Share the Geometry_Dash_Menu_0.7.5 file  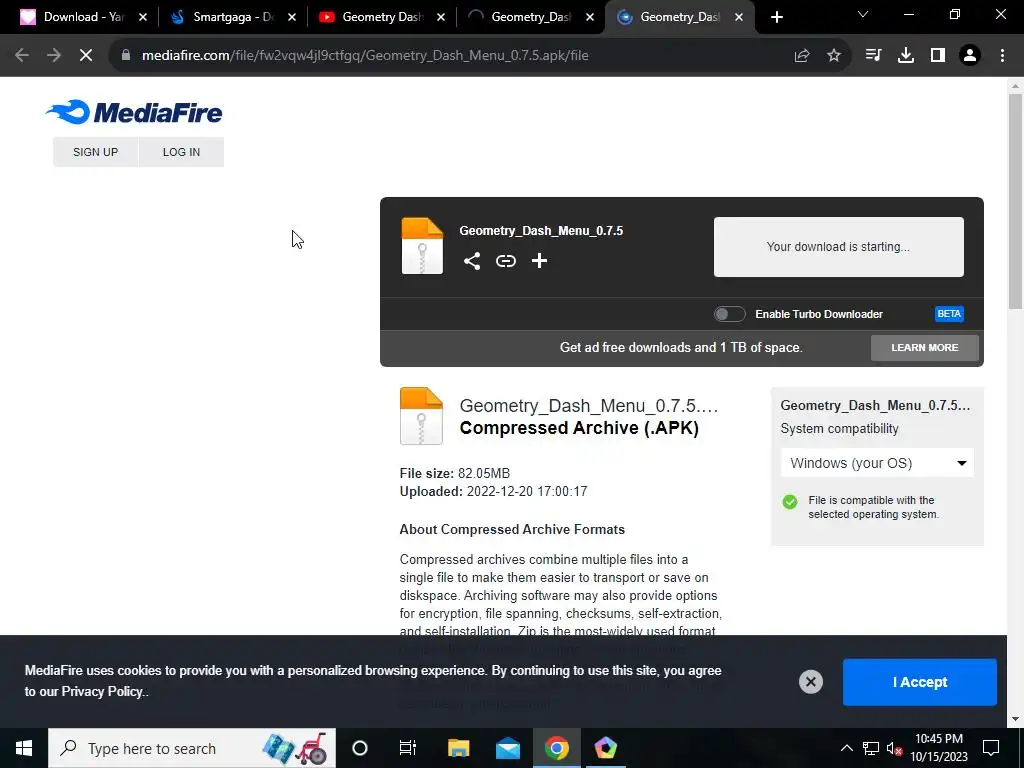[472, 261]
